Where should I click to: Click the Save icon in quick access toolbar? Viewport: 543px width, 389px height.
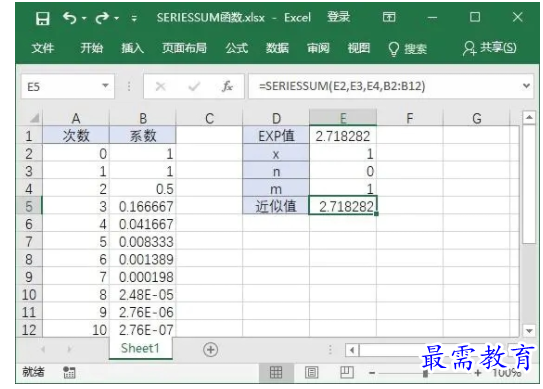click(43, 18)
